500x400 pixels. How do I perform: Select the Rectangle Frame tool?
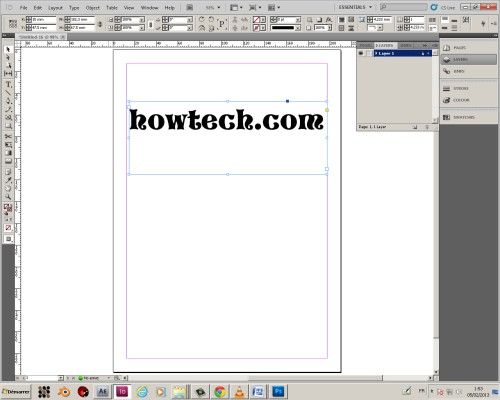click(8, 117)
